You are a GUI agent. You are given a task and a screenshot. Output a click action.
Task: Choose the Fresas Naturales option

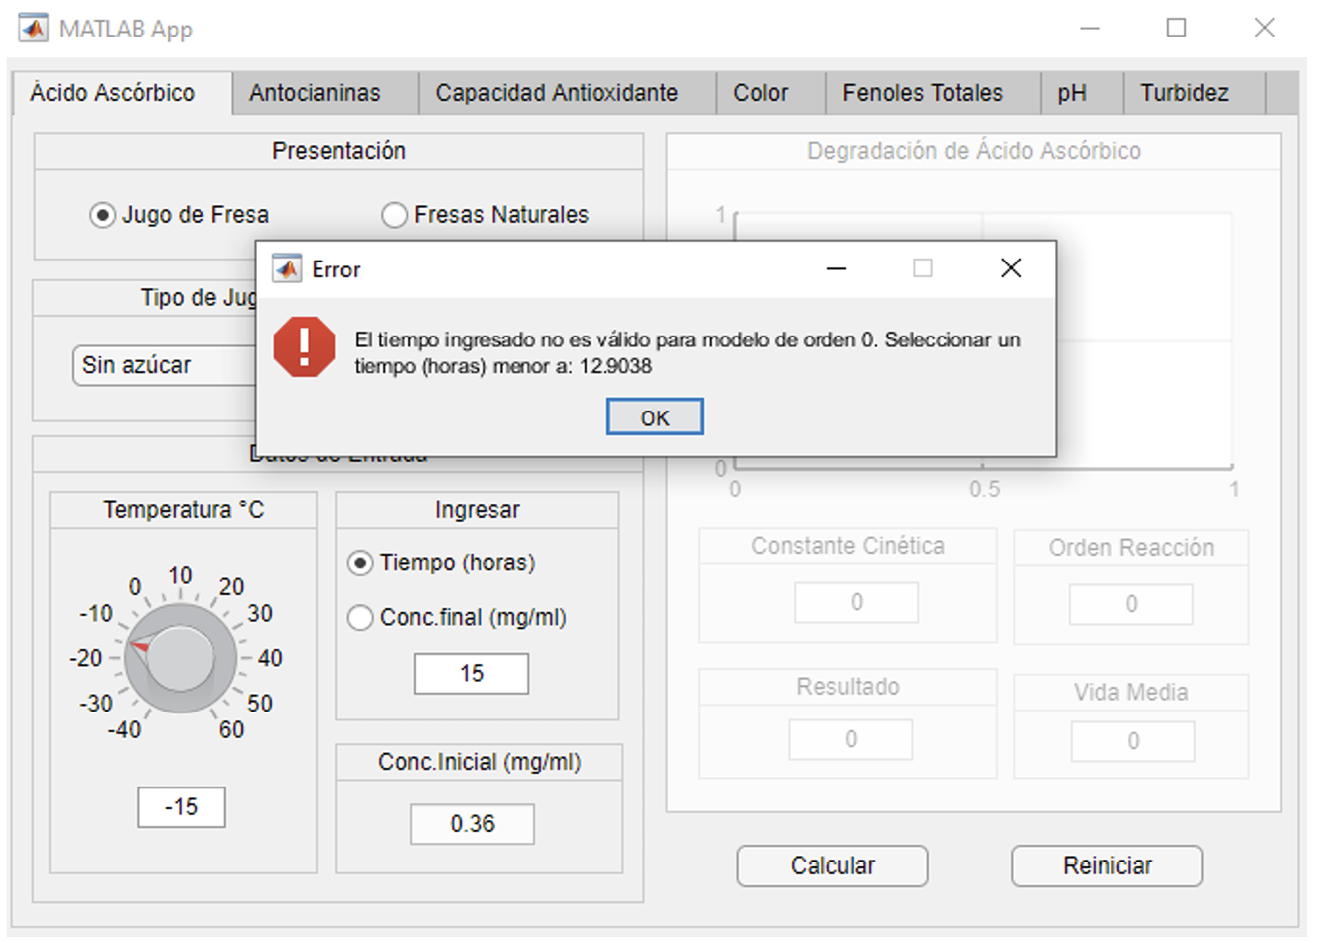click(x=395, y=215)
